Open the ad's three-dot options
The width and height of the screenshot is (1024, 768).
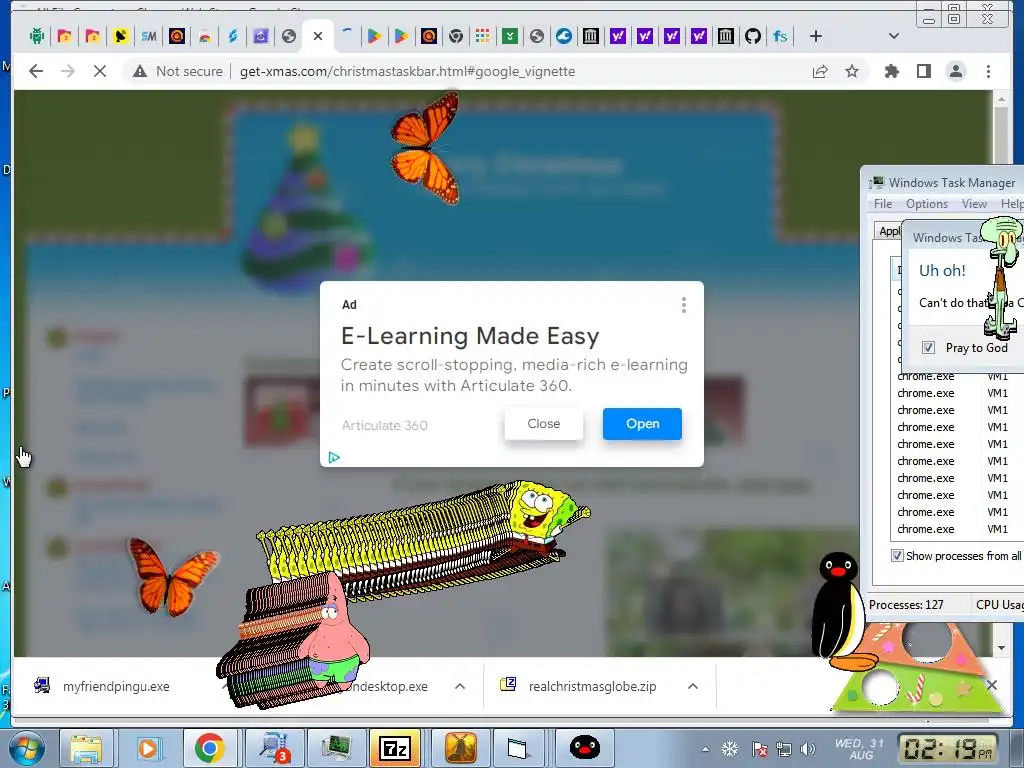[x=684, y=305]
